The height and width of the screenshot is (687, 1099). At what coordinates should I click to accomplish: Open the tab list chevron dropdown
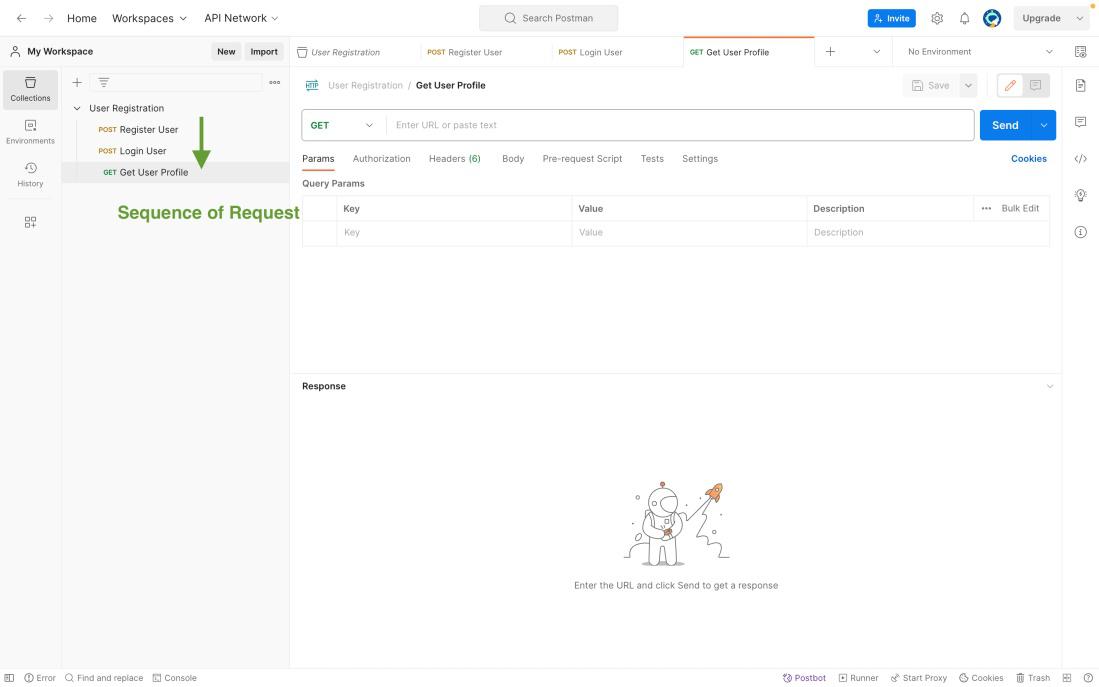(x=876, y=52)
